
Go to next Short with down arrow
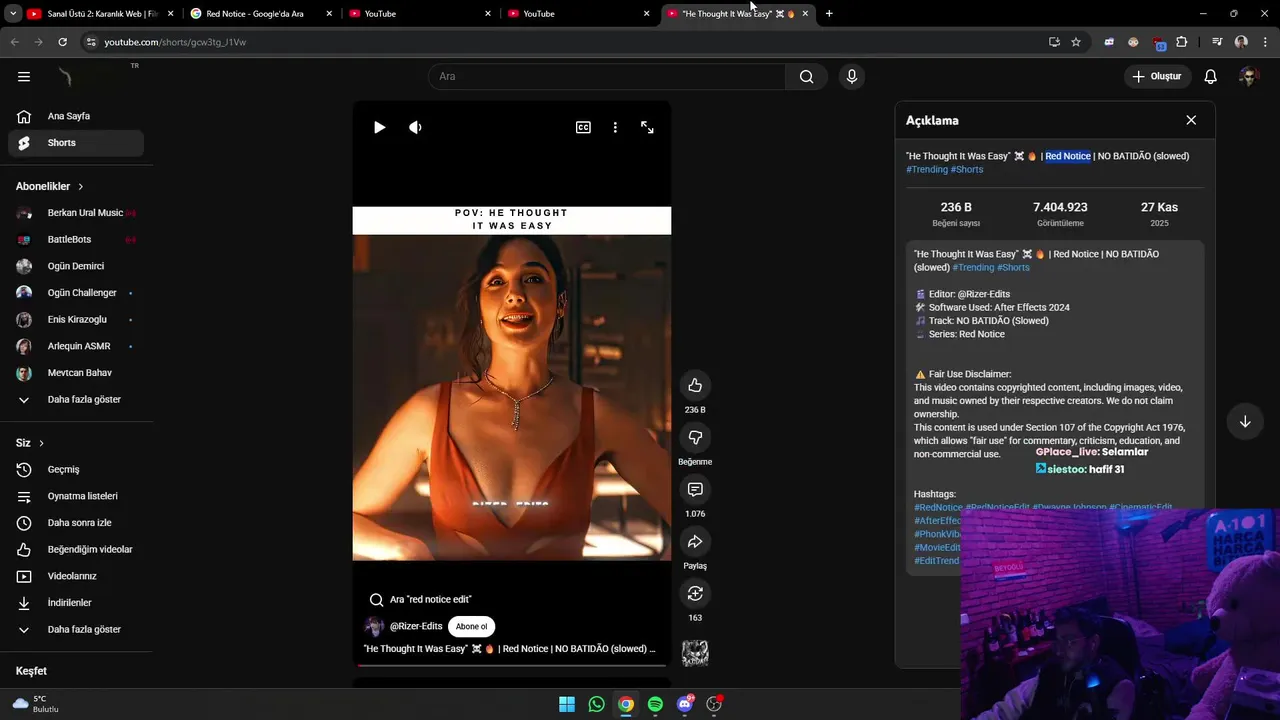pyautogui.click(x=1245, y=421)
